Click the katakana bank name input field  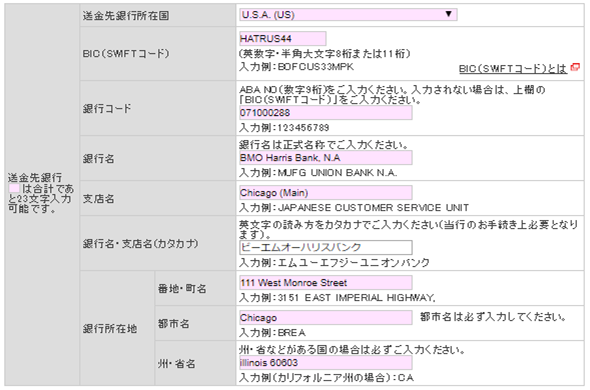coord(325,247)
